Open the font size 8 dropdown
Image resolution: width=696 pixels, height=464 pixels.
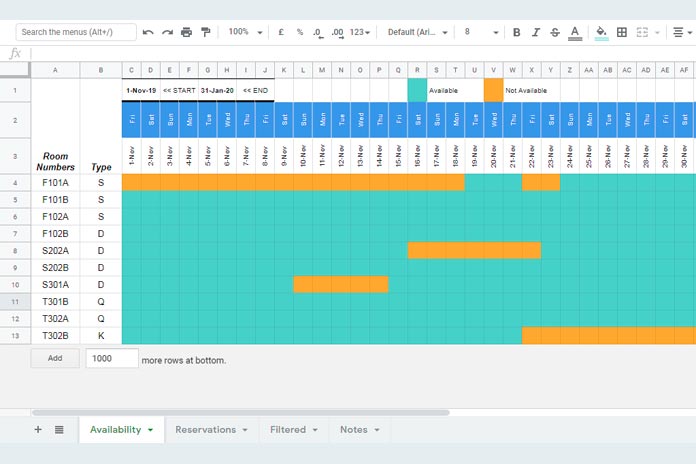tap(481, 32)
